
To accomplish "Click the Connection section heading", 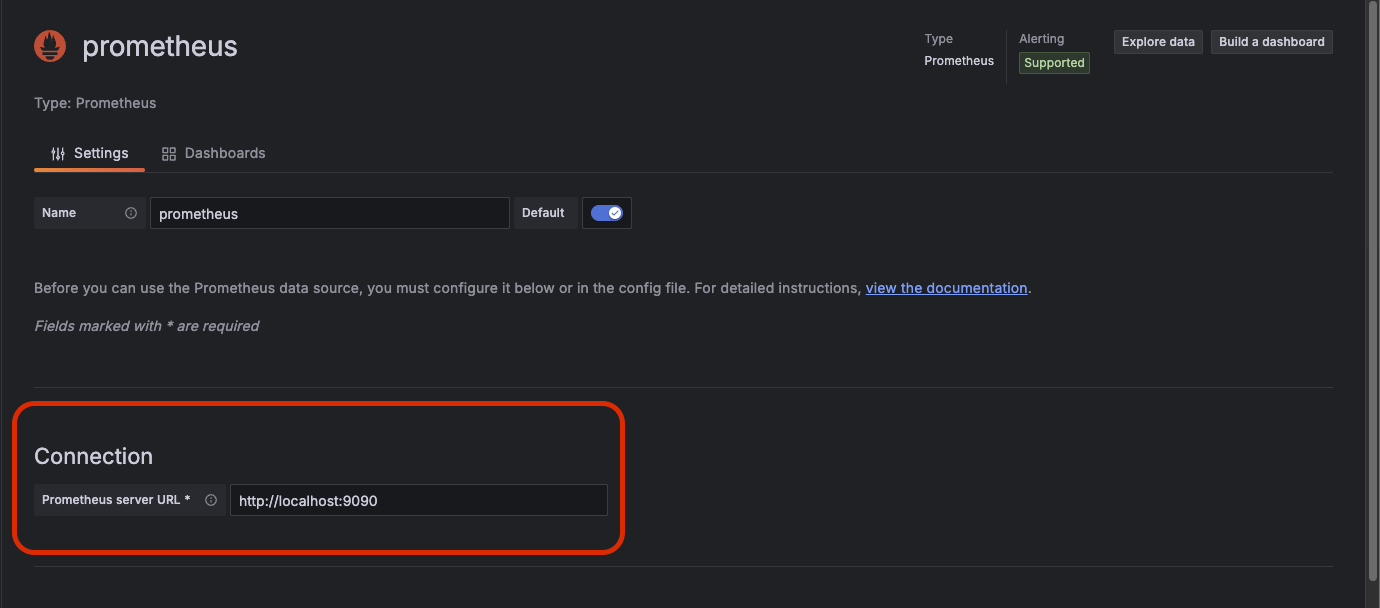I will click(94, 456).
